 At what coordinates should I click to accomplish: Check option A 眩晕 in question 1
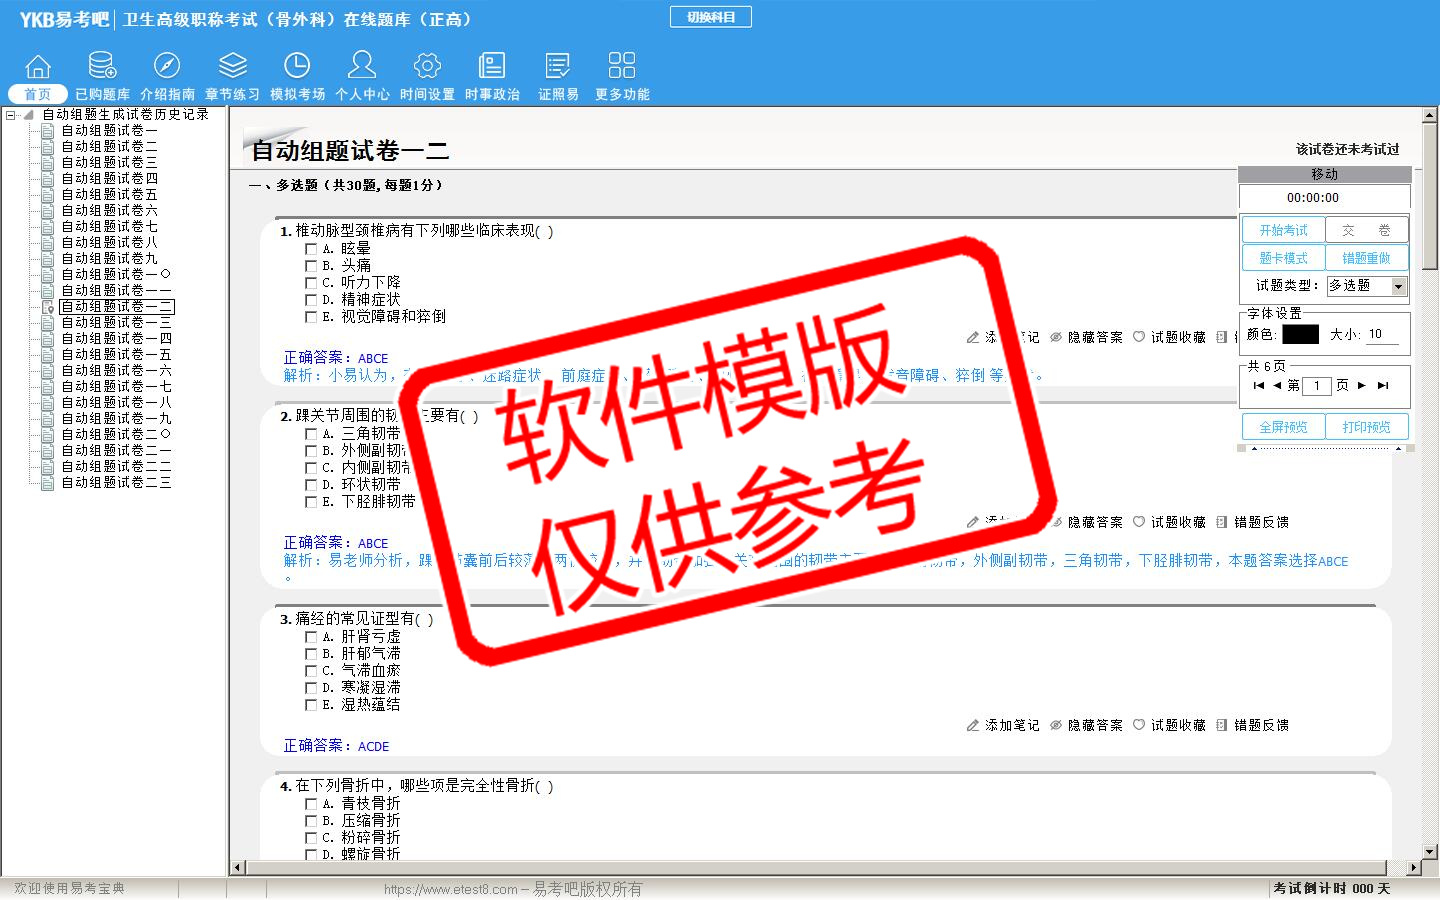311,249
